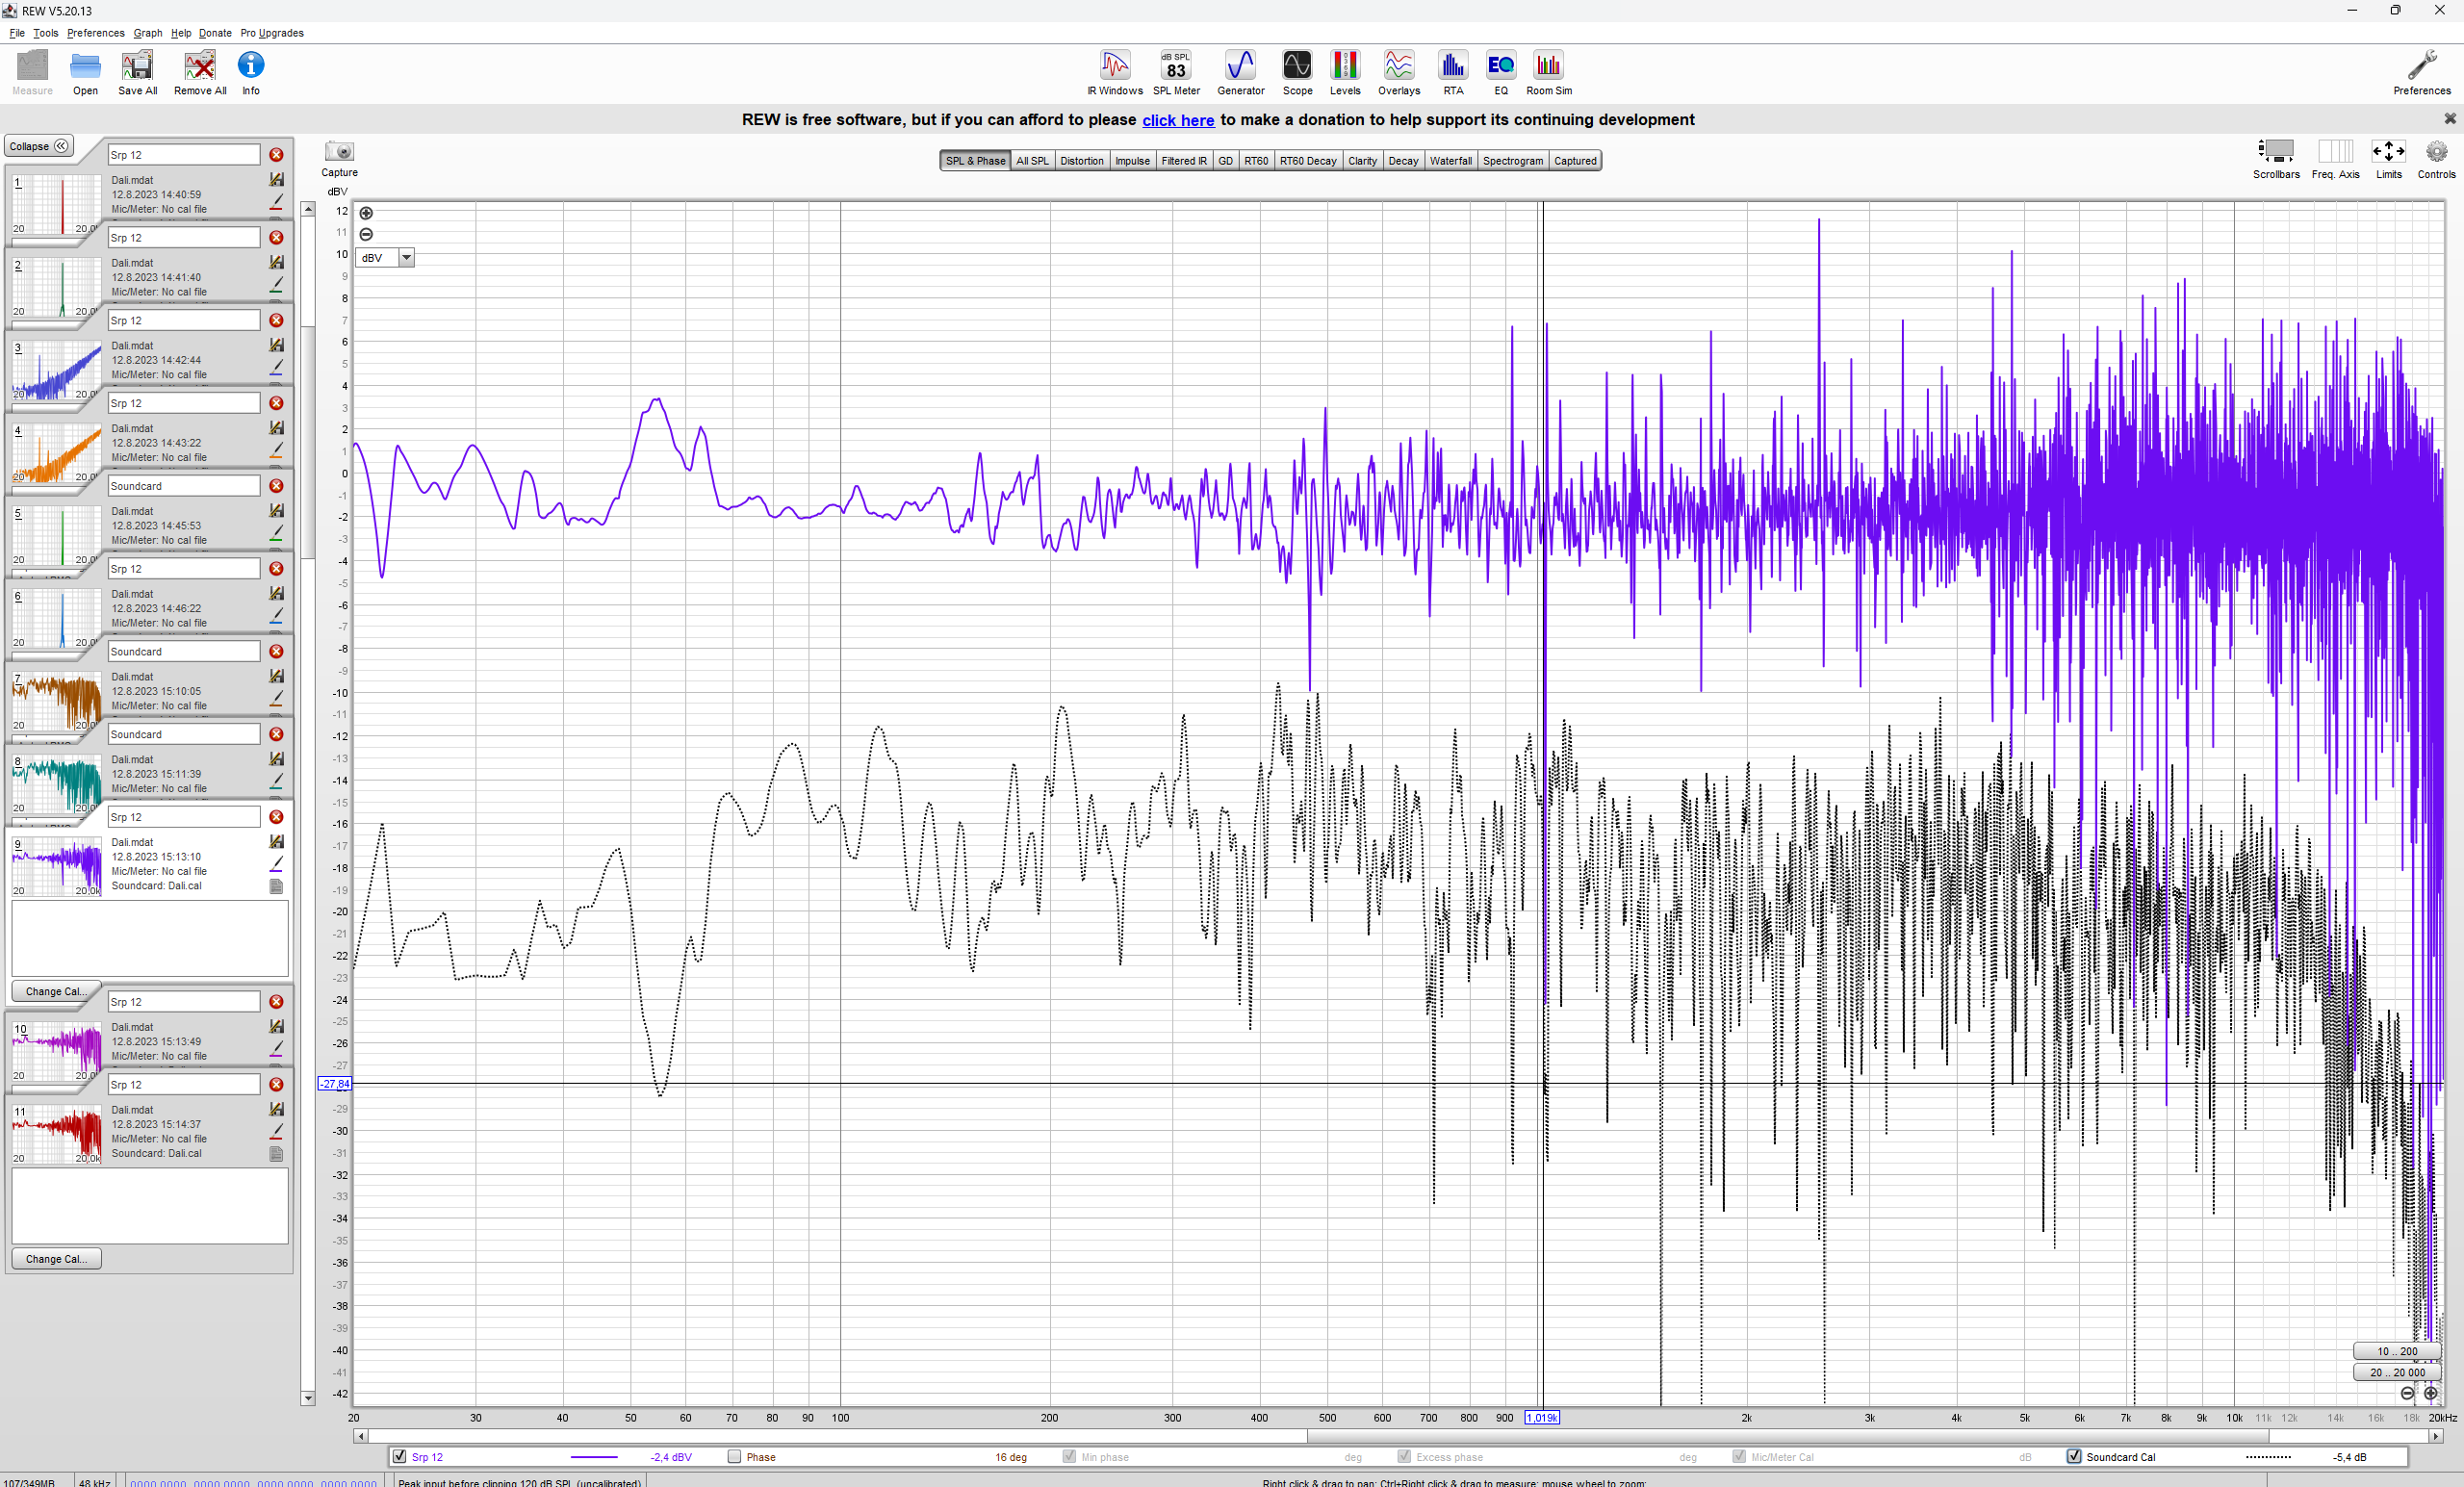Click Change Cal under measurement 11
The width and height of the screenshot is (2464, 1487).
(56, 1258)
